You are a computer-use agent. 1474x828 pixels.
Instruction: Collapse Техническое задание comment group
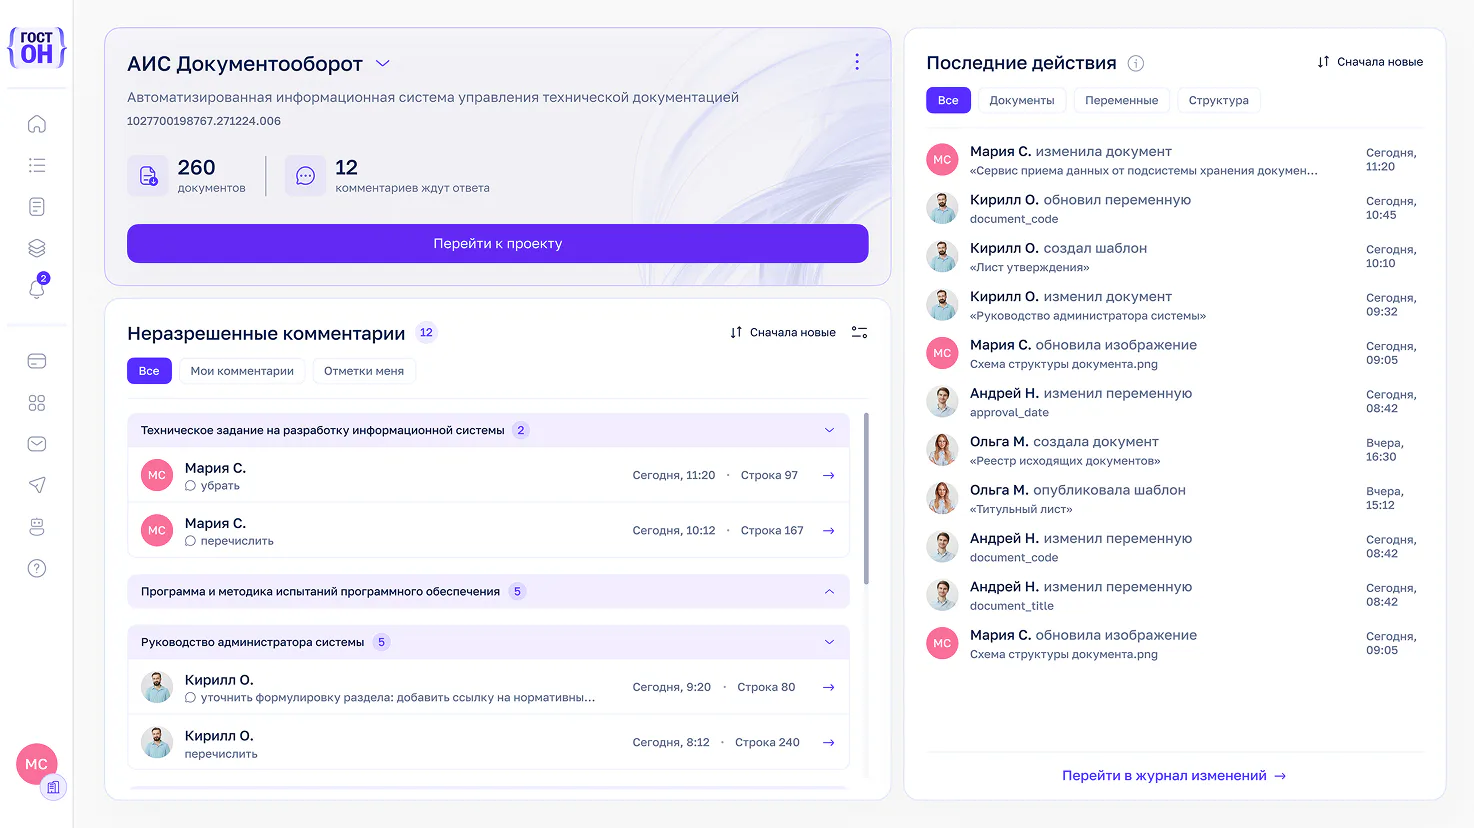click(829, 430)
